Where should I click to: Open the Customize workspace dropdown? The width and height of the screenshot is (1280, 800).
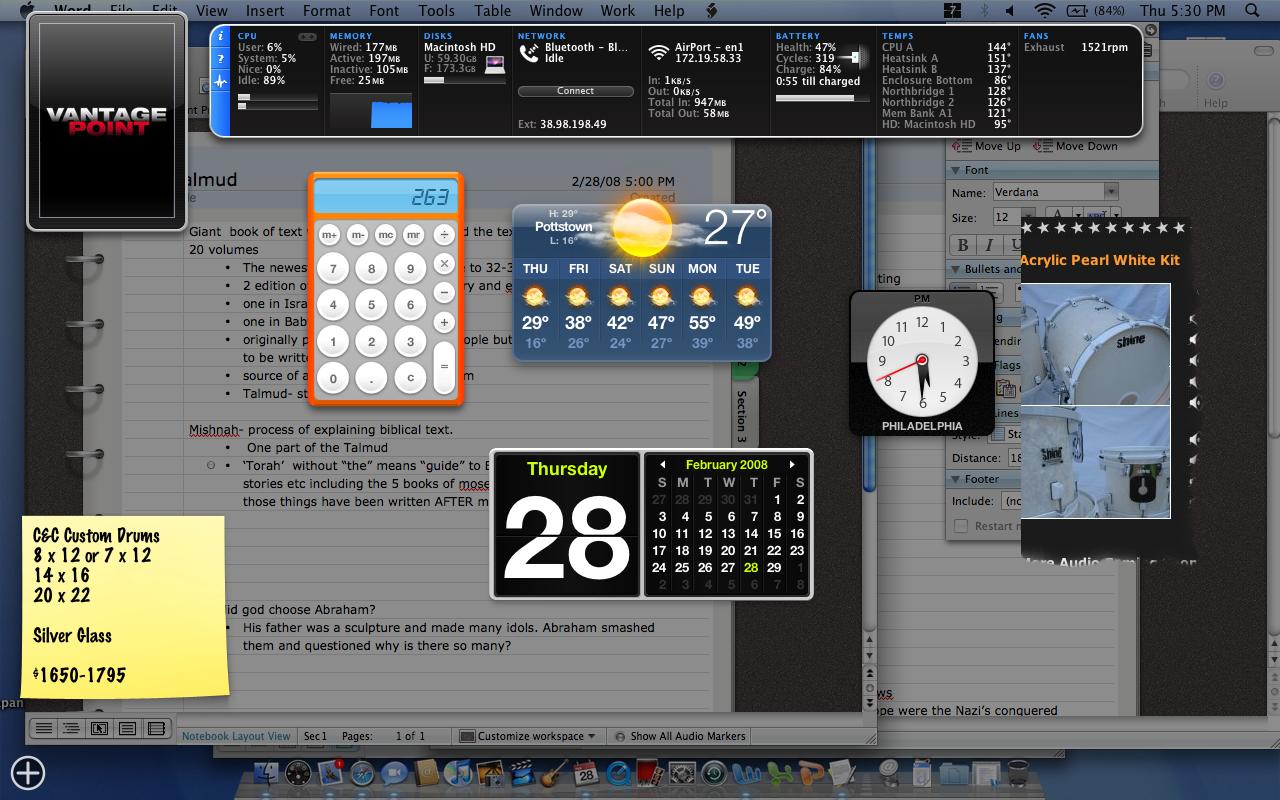(528, 736)
